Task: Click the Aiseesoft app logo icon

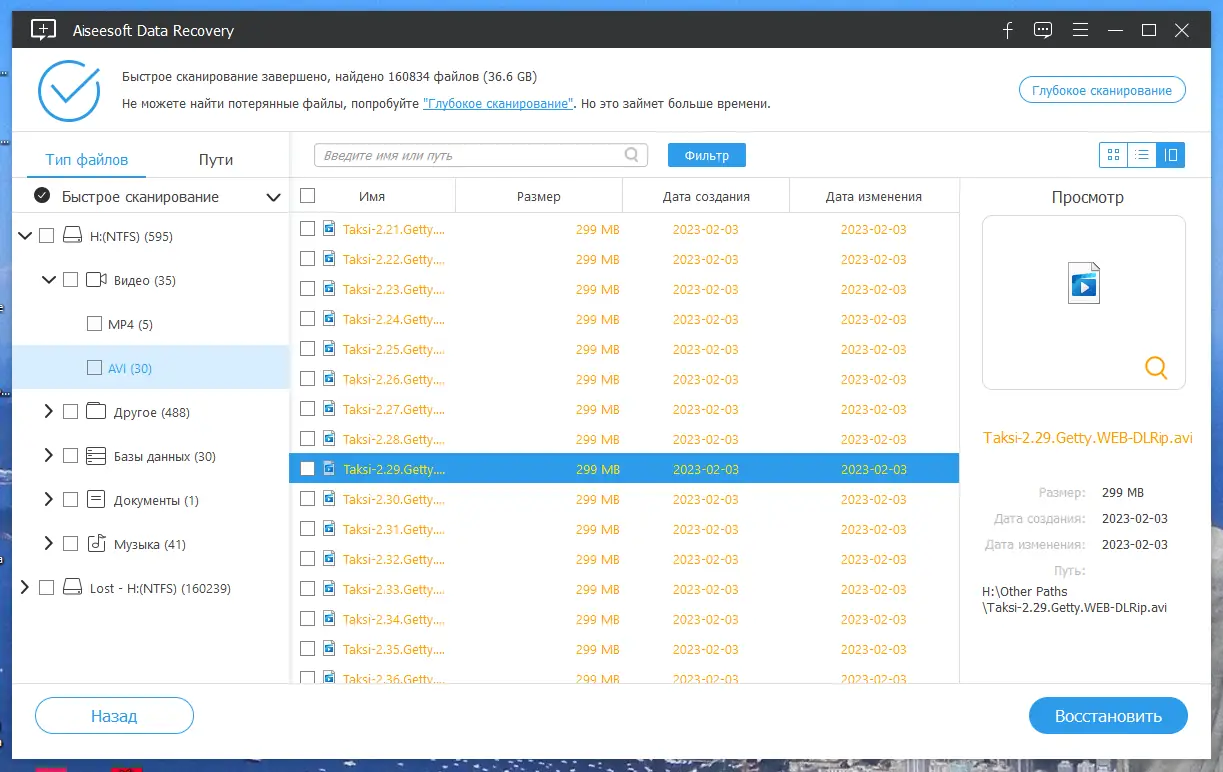Action: pos(43,30)
